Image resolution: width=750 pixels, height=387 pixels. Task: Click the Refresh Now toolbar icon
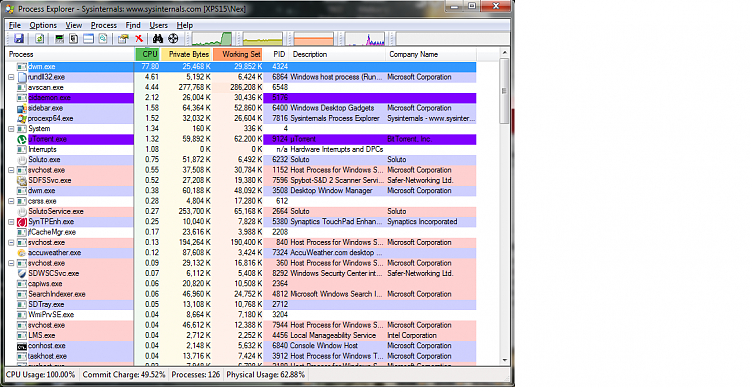(39, 39)
